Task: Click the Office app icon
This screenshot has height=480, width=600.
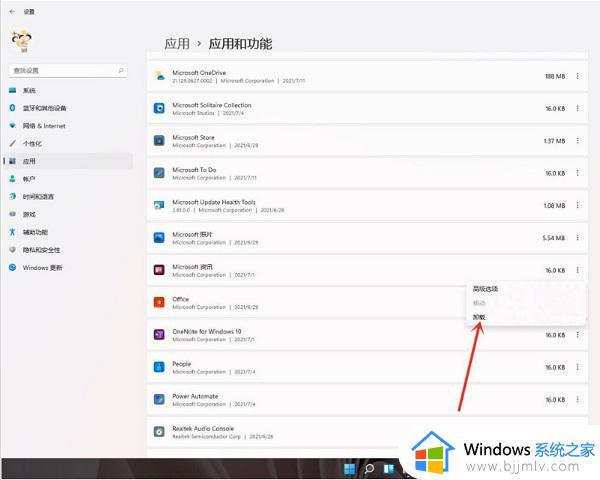Action: 159,302
